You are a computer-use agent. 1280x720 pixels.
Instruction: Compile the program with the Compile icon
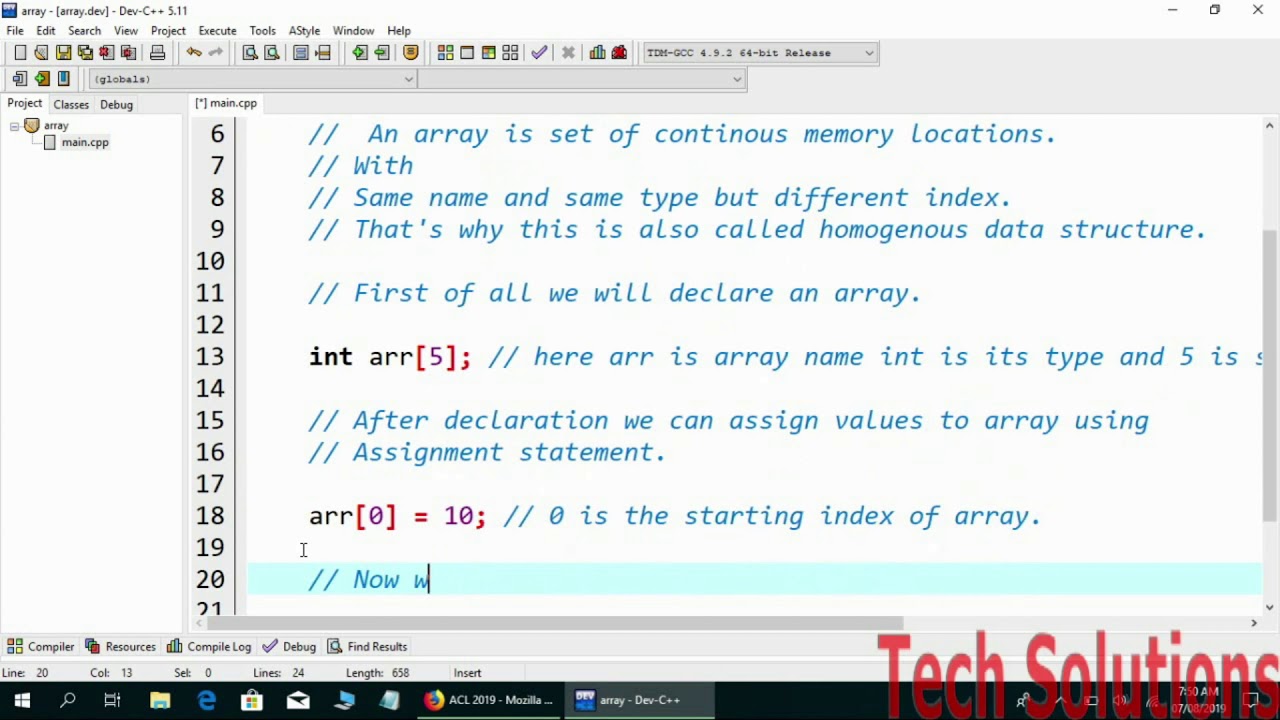pos(445,53)
